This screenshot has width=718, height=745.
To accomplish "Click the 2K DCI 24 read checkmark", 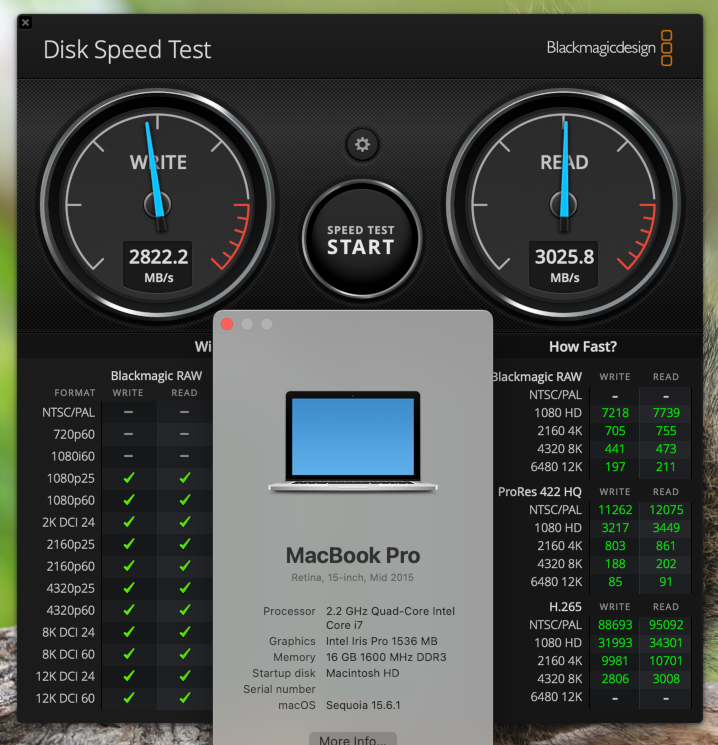I will [x=185, y=522].
